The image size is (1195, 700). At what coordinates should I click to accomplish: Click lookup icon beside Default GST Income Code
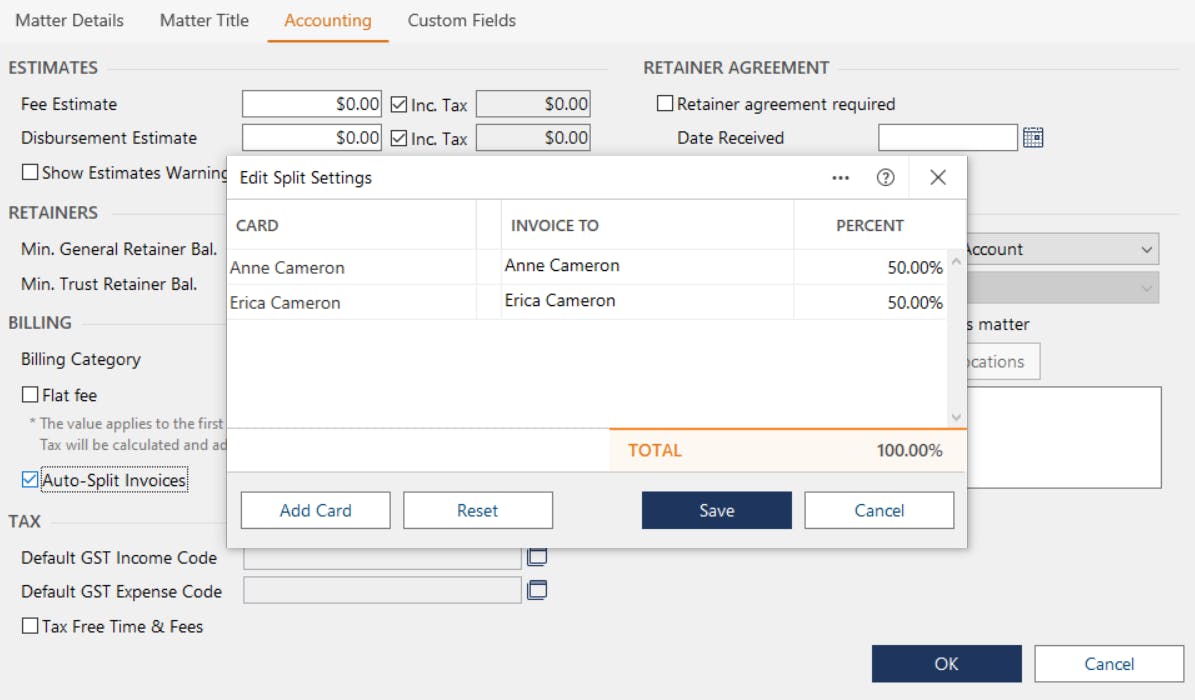pos(537,557)
